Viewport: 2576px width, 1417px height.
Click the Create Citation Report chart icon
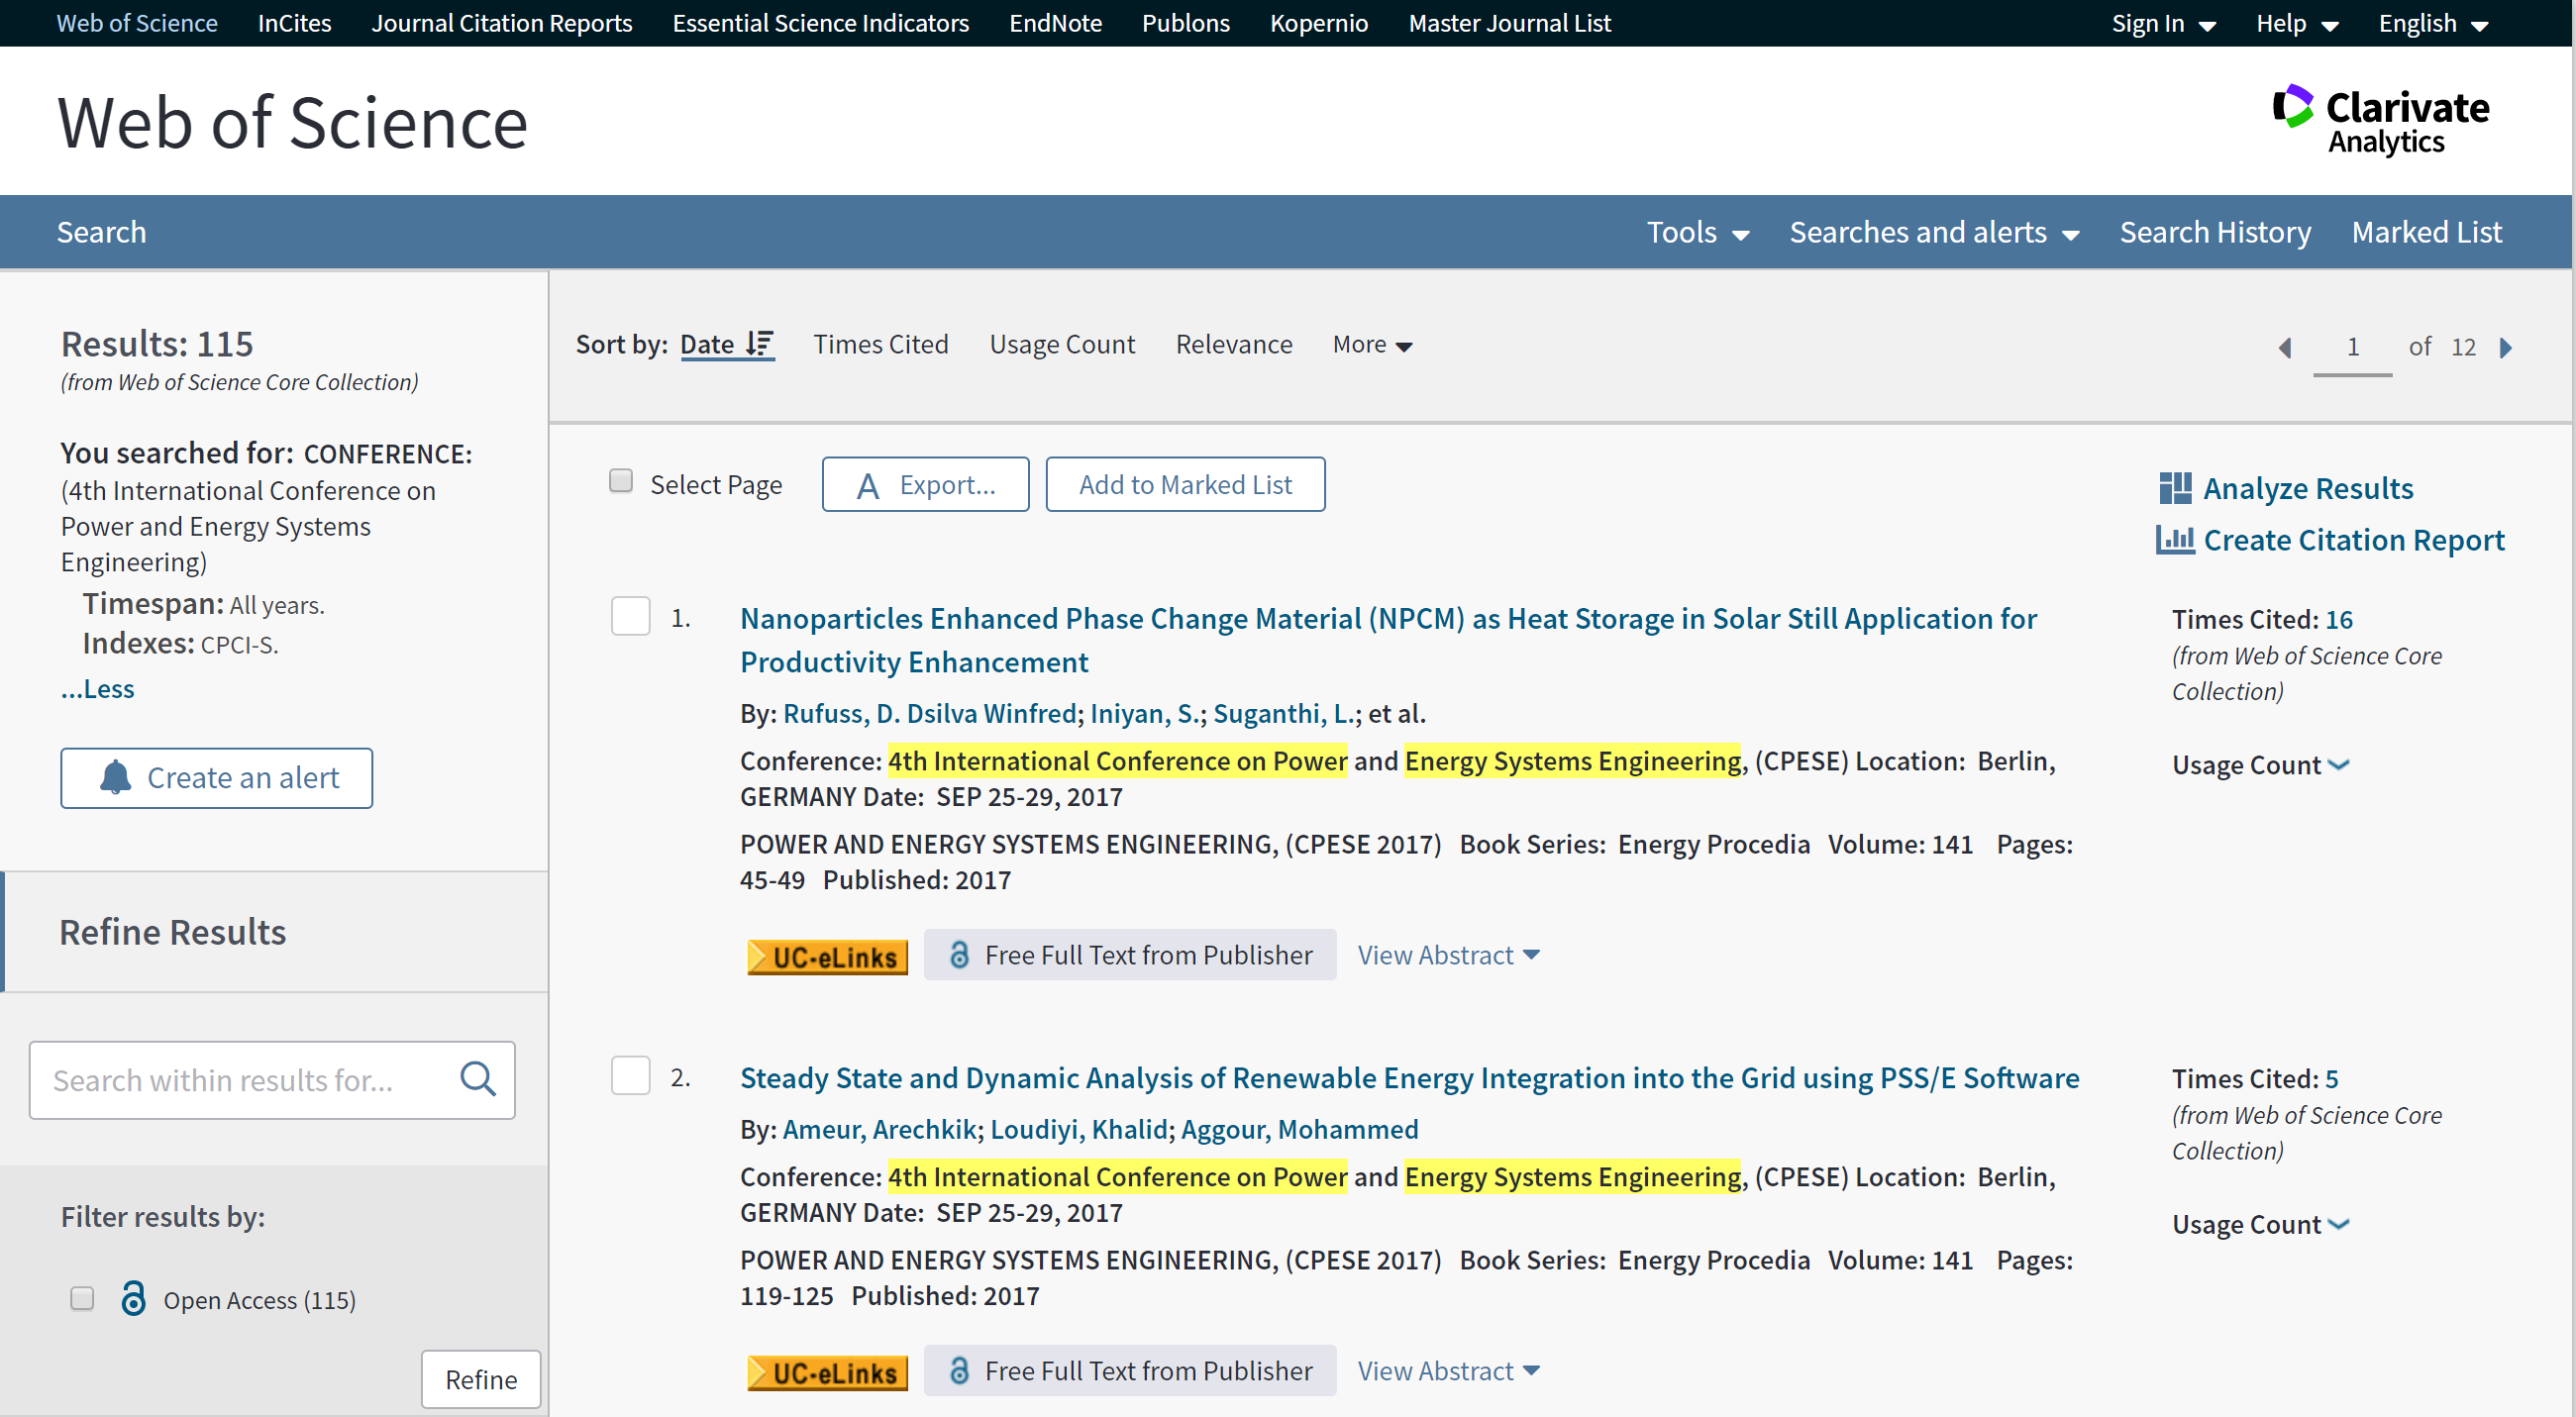click(x=2175, y=540)
